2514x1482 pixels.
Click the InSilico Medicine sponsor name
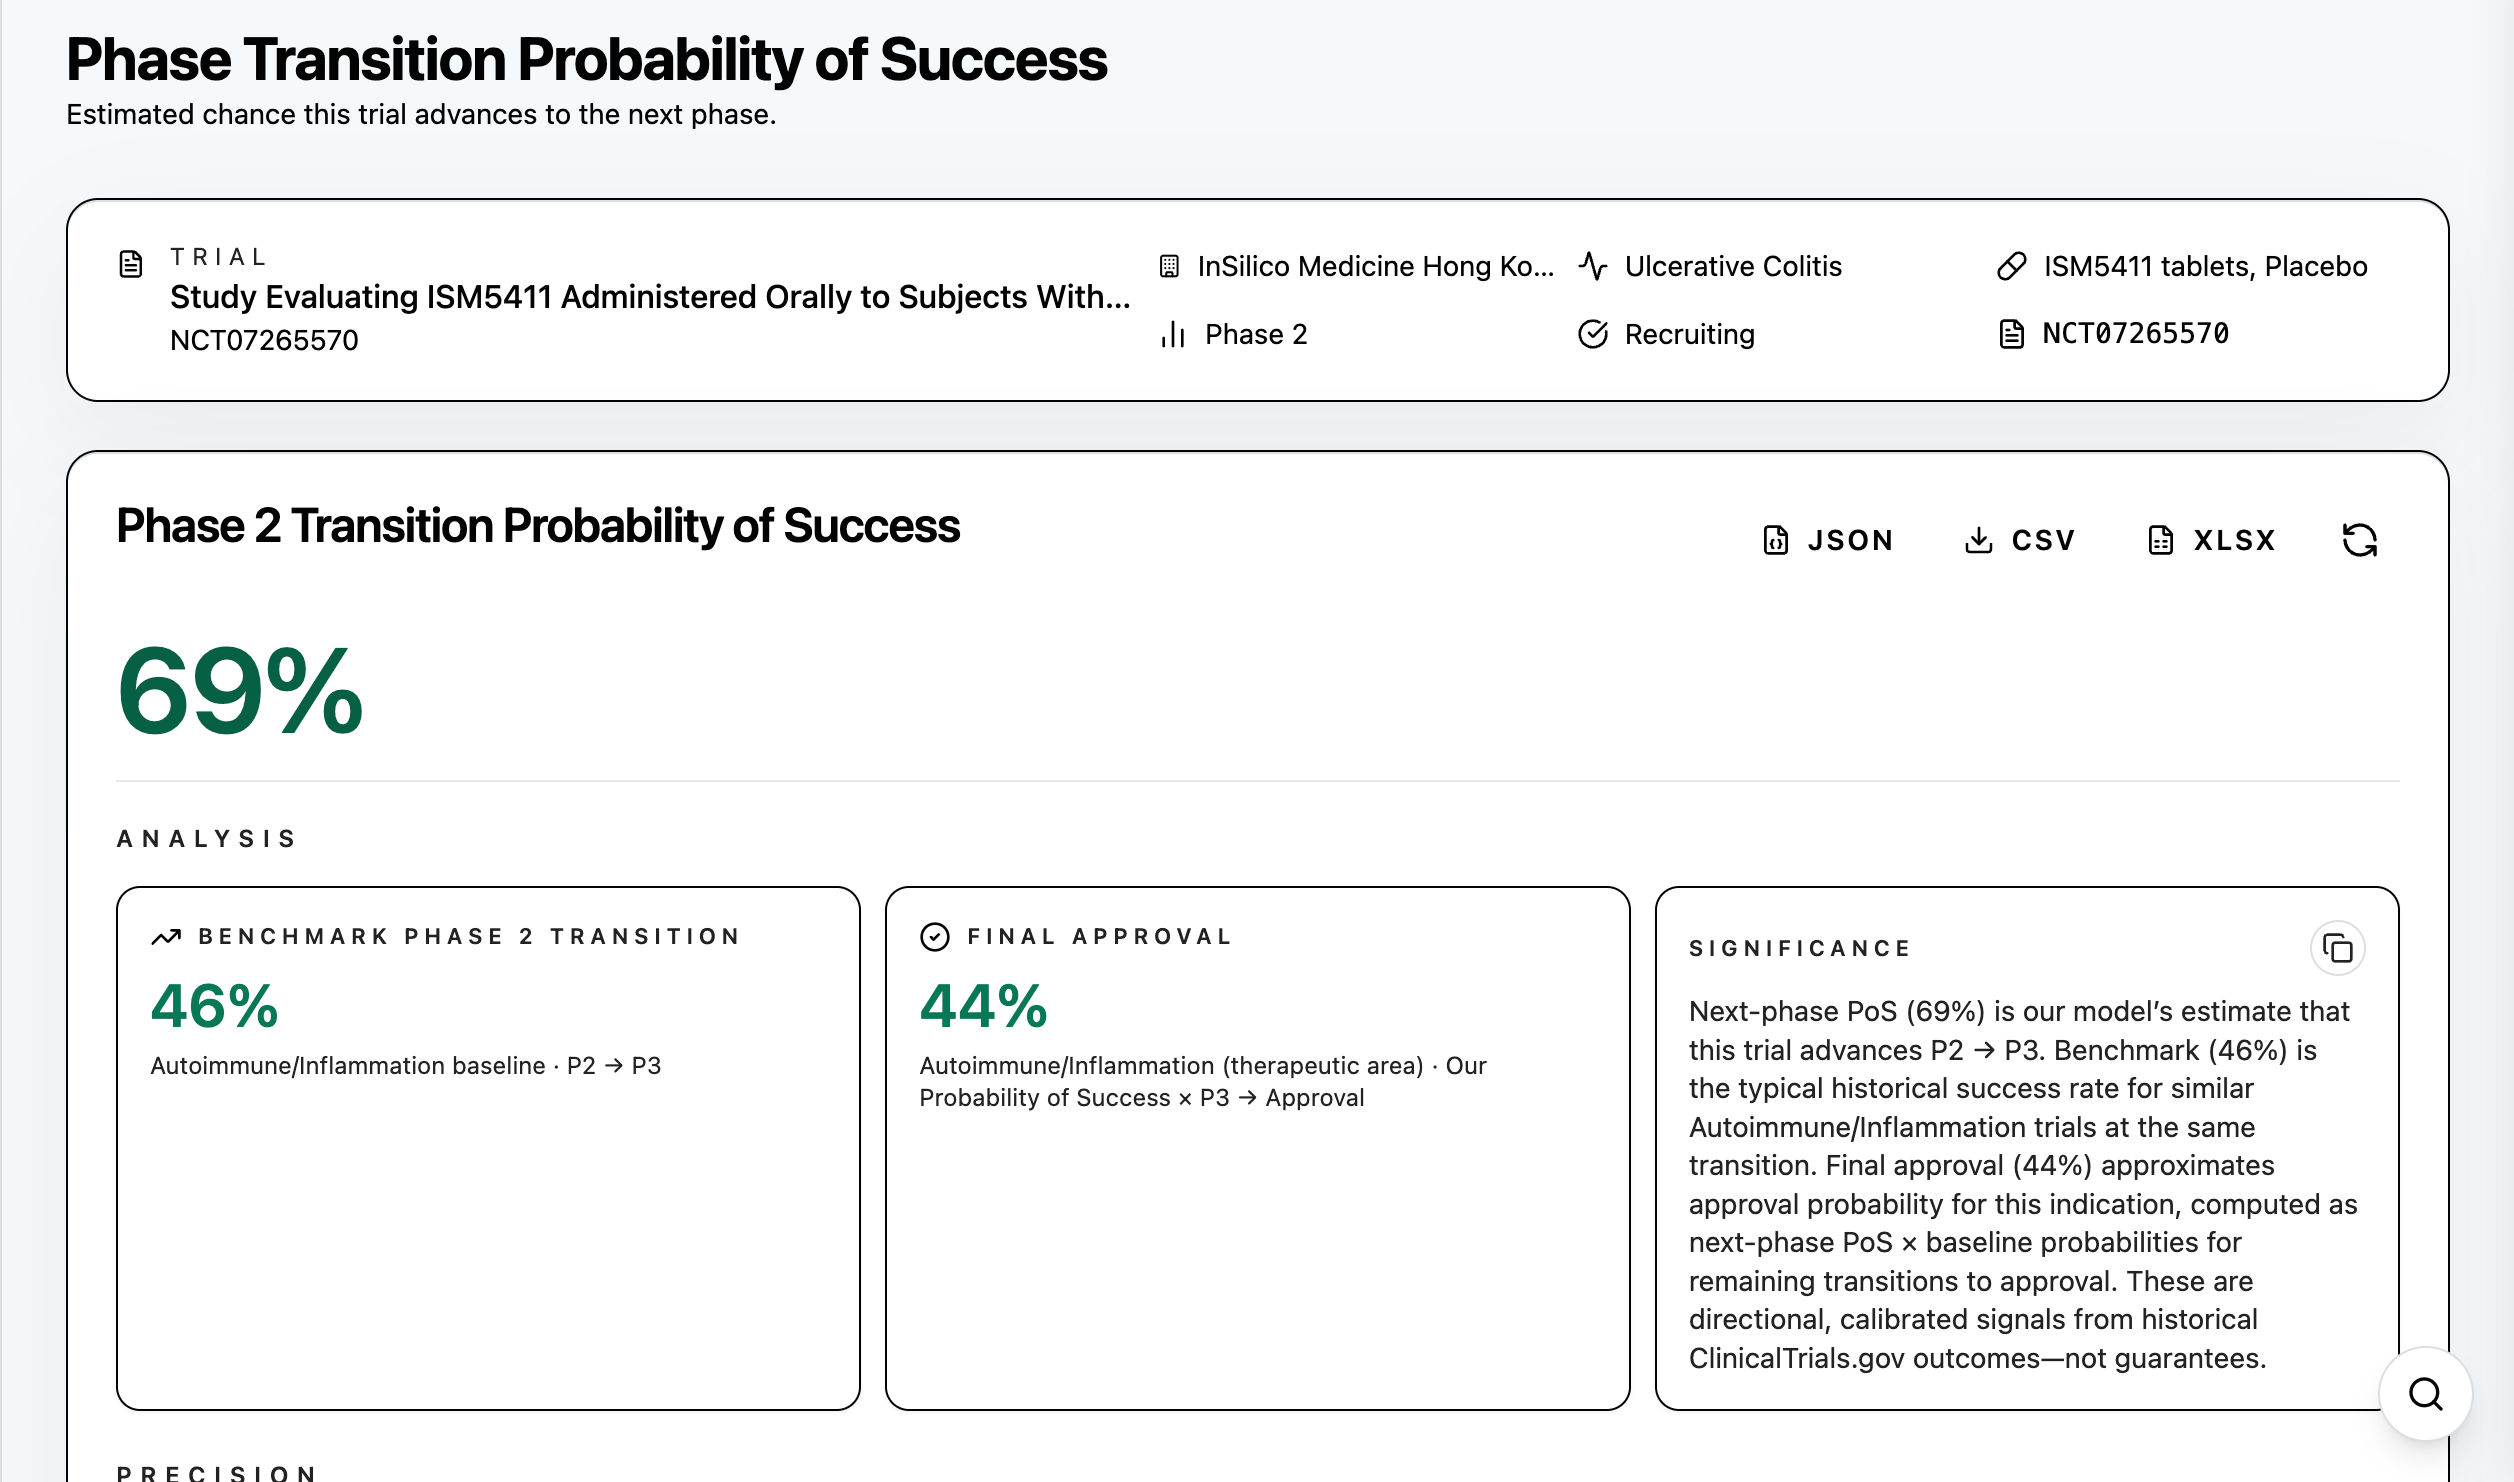click(x=1376, y=266)
